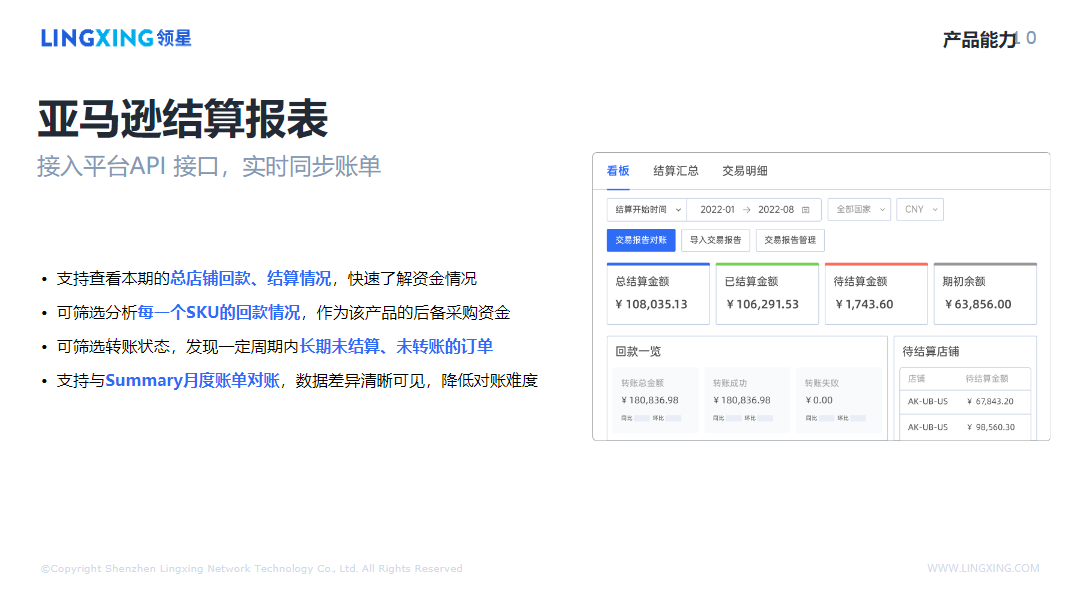Screen dimensions: 1086x599
Task: Click the 亚马逊结算报表 slide title
Action: coord(183,119)
